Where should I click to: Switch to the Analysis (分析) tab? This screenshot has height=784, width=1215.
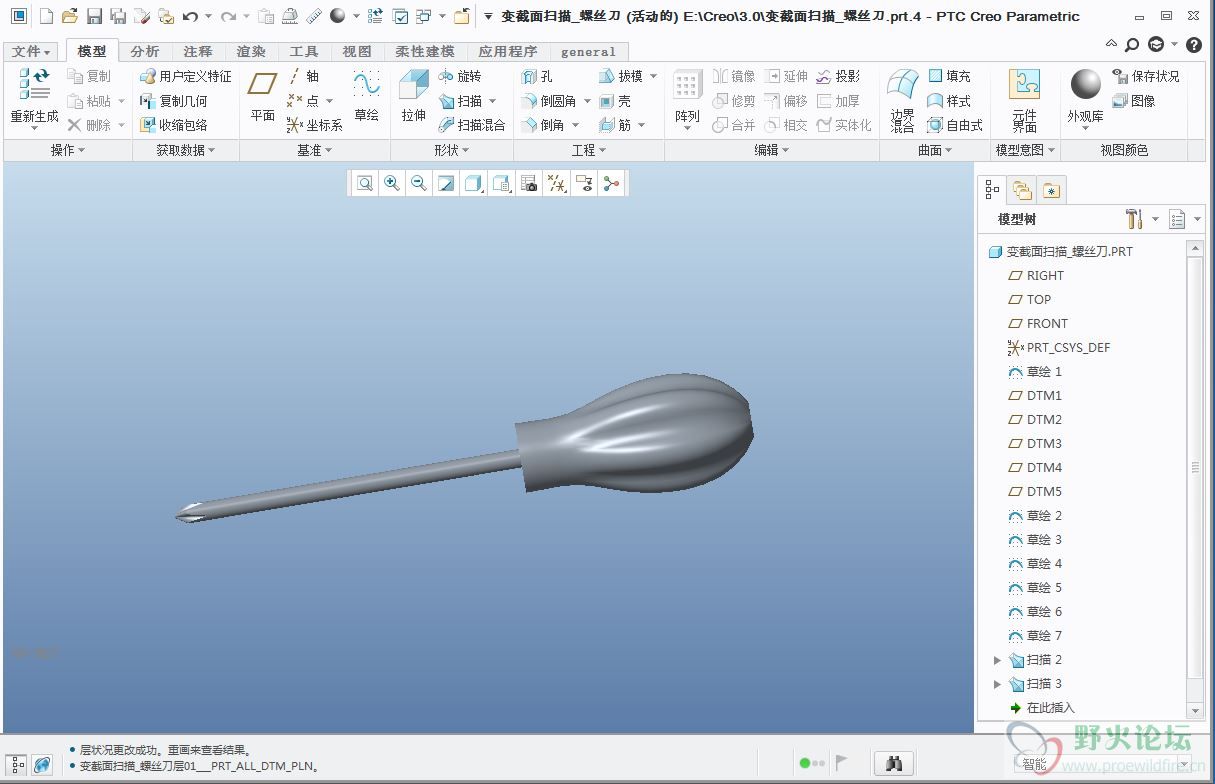tap(145, 51)
